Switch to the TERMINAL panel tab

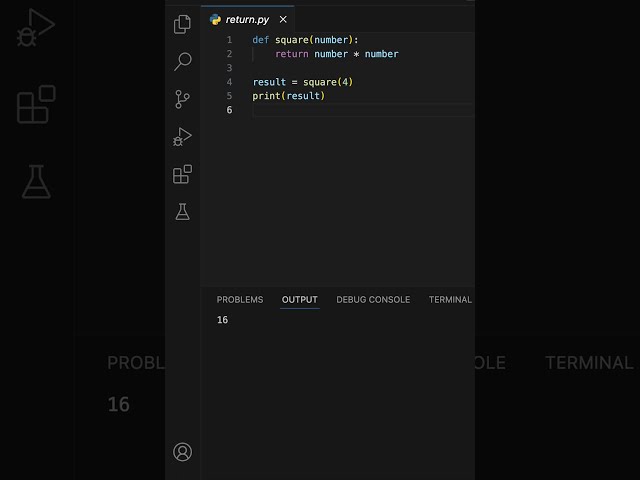pyautogui.click(x=450, y=300)
